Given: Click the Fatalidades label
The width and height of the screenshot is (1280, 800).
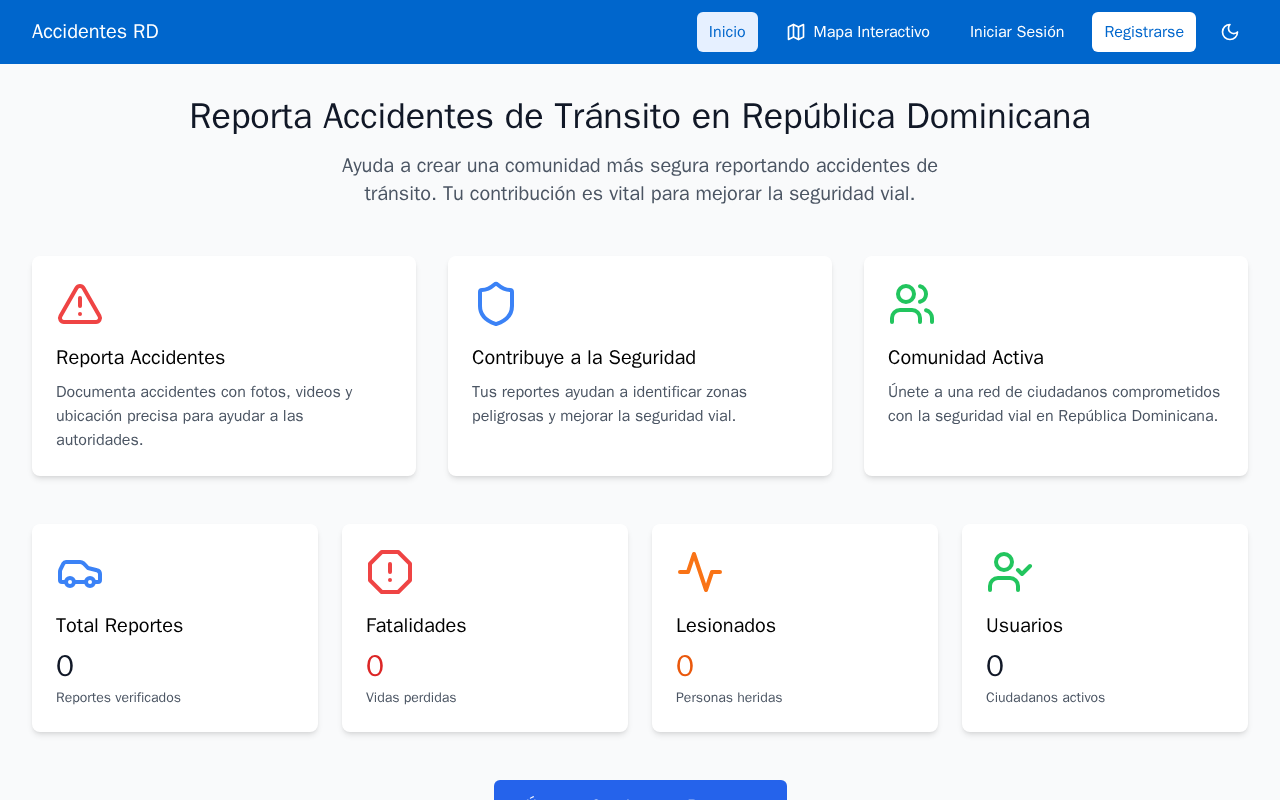Looking at the screenshot, I should point(416,626).
